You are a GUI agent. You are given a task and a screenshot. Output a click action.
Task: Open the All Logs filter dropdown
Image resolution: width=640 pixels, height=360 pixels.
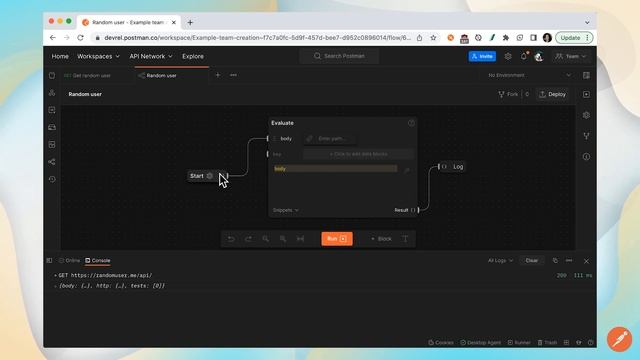(x=500, y=260)
